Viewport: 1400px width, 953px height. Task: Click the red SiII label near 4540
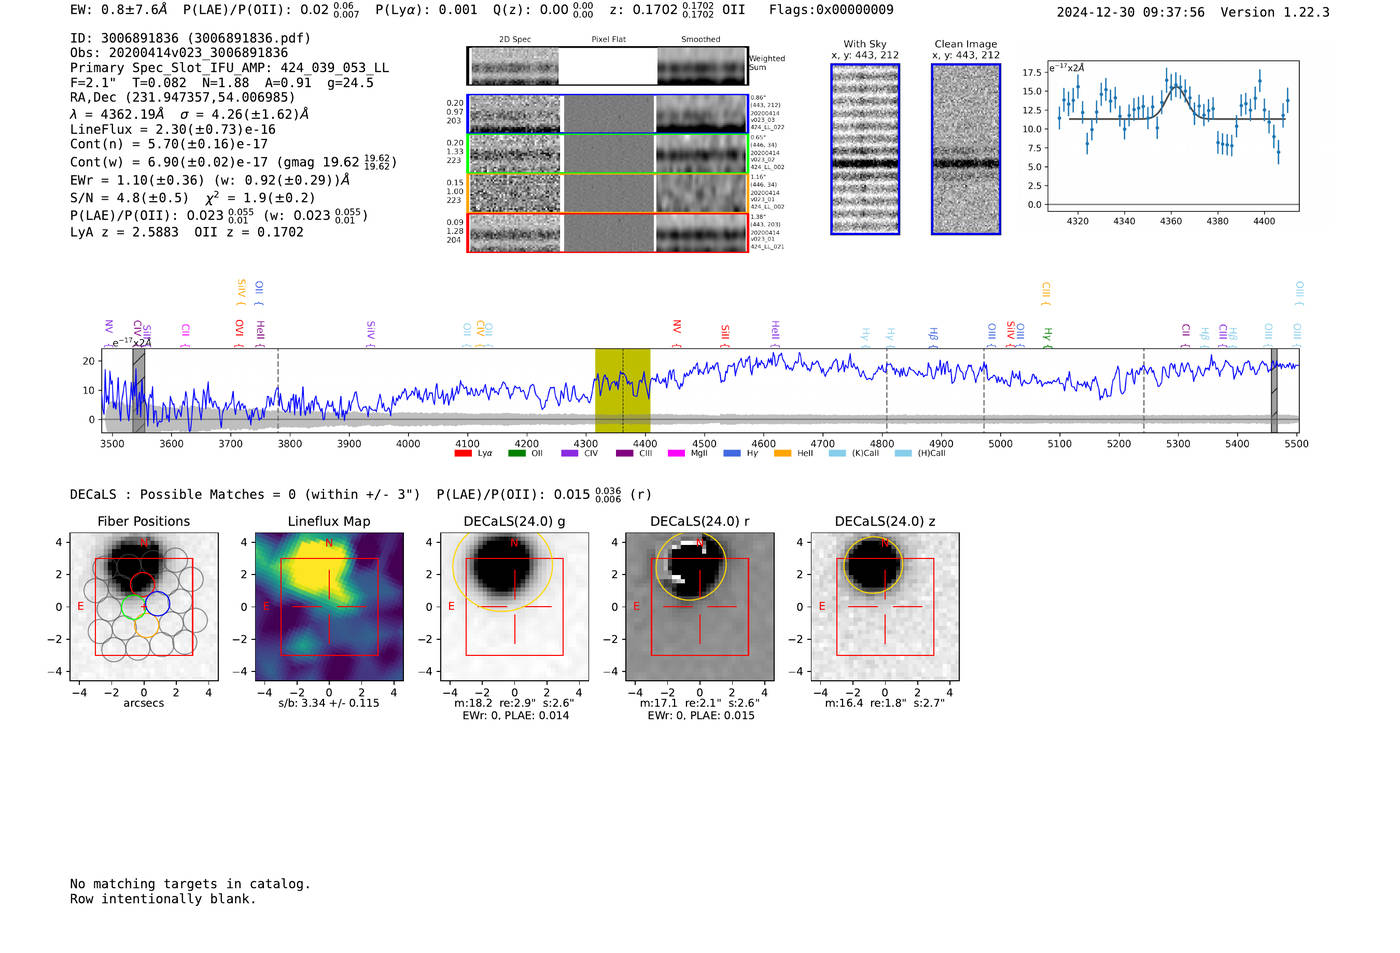(725, 335)
